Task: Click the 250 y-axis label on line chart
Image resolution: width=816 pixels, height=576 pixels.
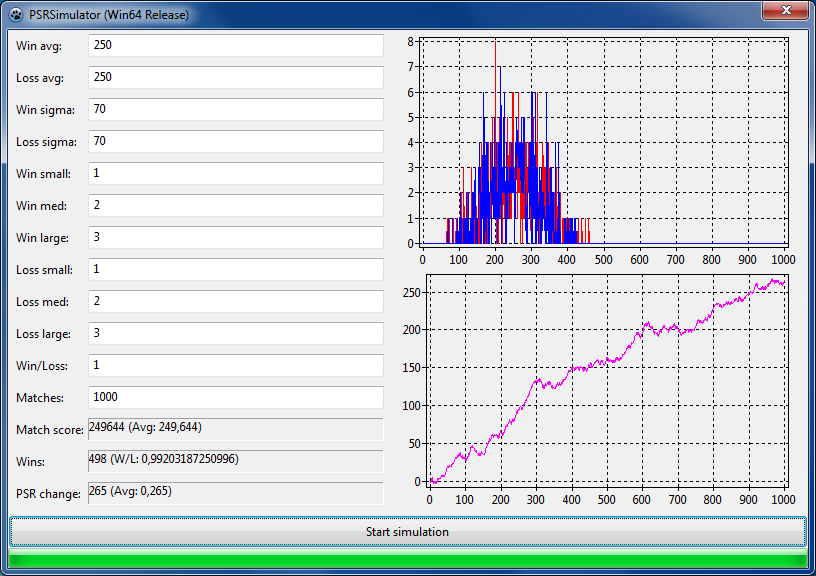Action: pos(411,293)
